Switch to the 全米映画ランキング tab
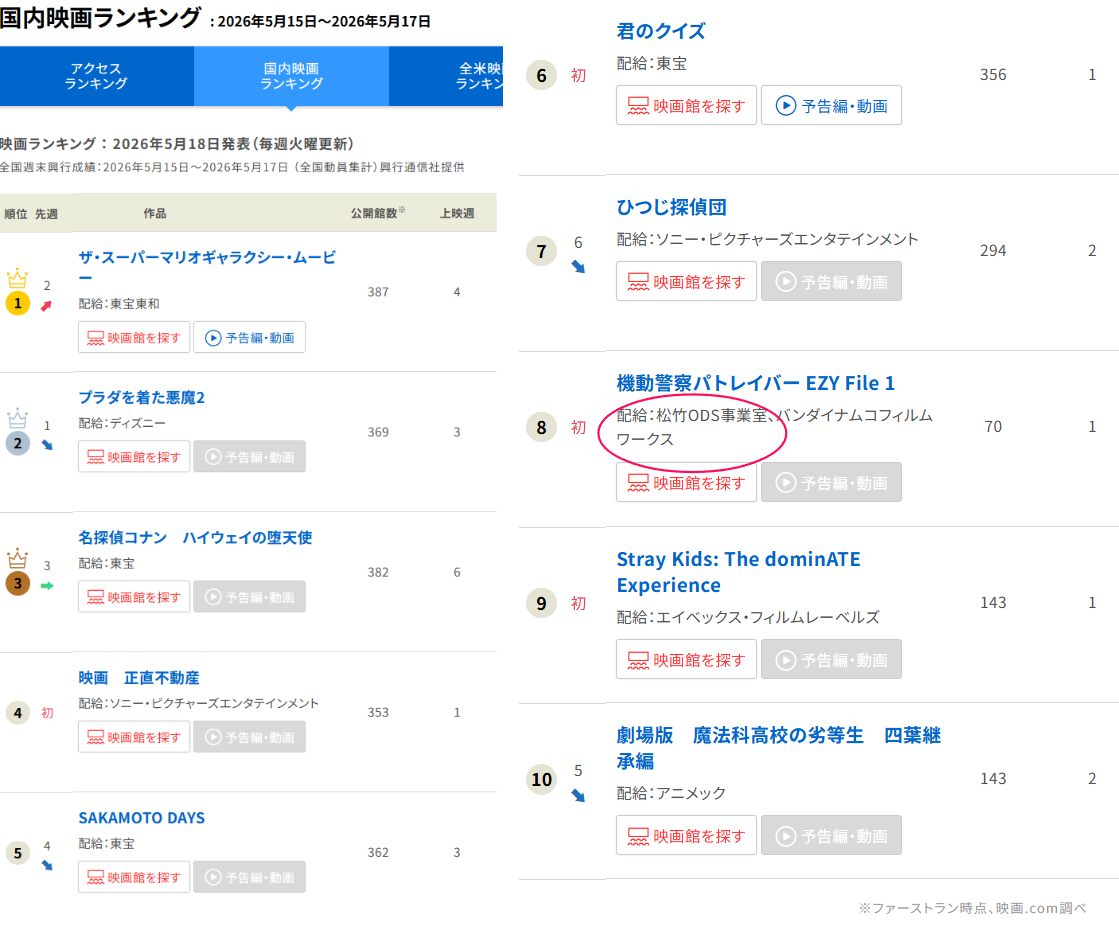The width and height of the screenshot is (1119, 925). pos(447,76)
